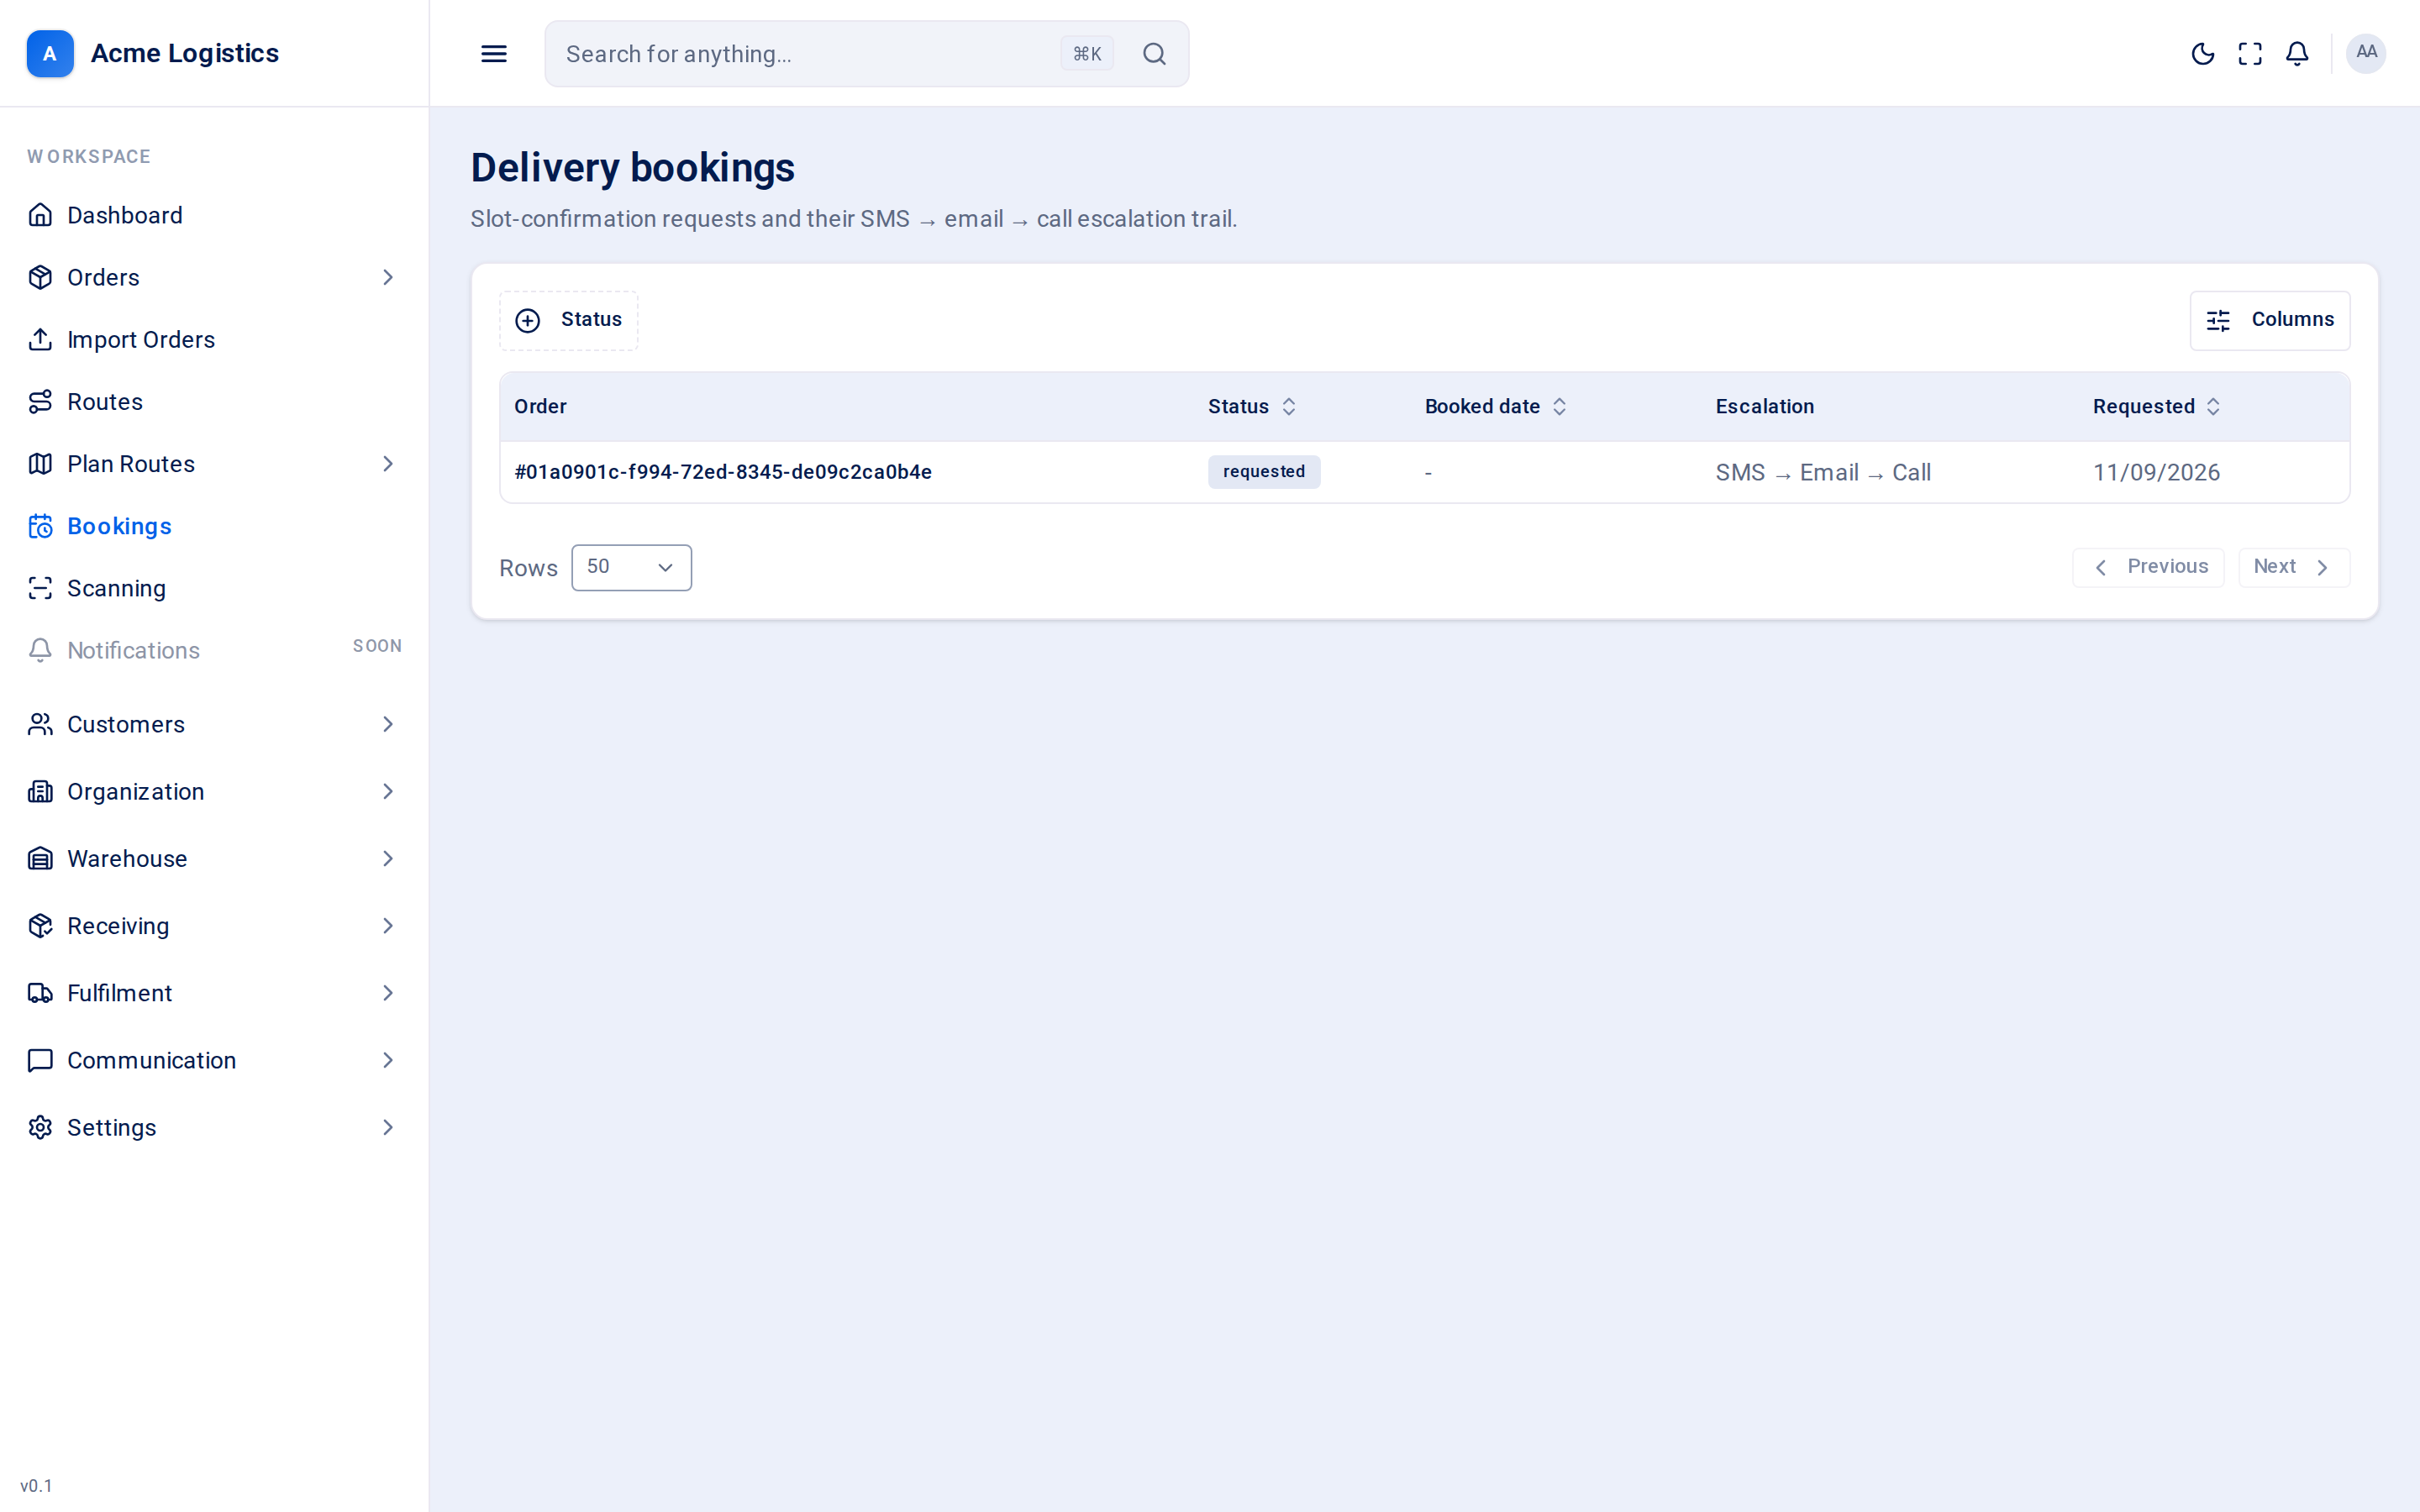Click the Plan Routes map icon
Screen dimensions: 2420x1512
[40, 464]
